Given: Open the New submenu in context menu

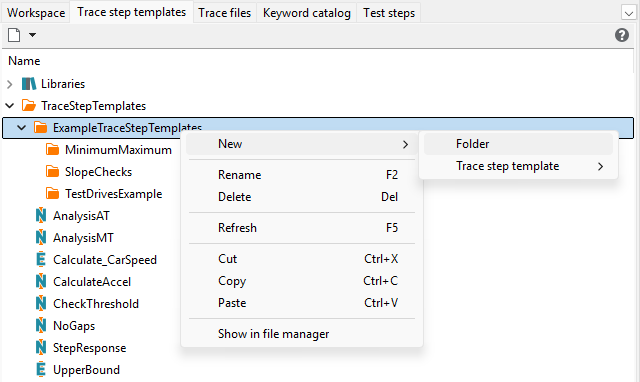Looking at the screenshot, I should 302,144.
